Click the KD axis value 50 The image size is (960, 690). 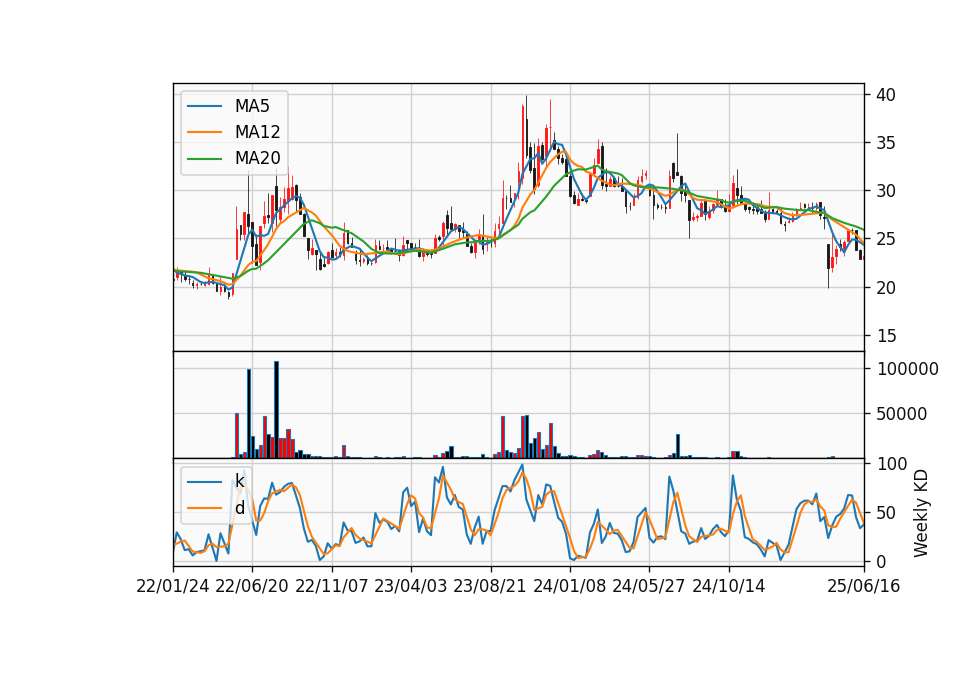click(x=887, y=513)
